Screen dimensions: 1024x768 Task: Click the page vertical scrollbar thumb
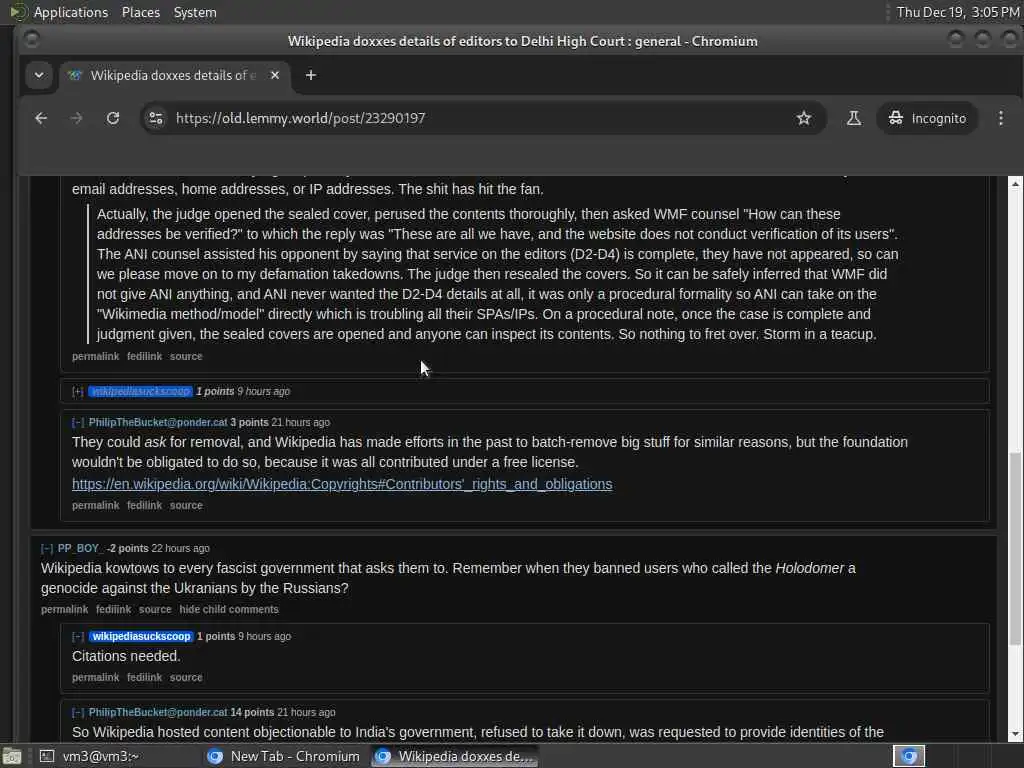[x=1015, y=548]
